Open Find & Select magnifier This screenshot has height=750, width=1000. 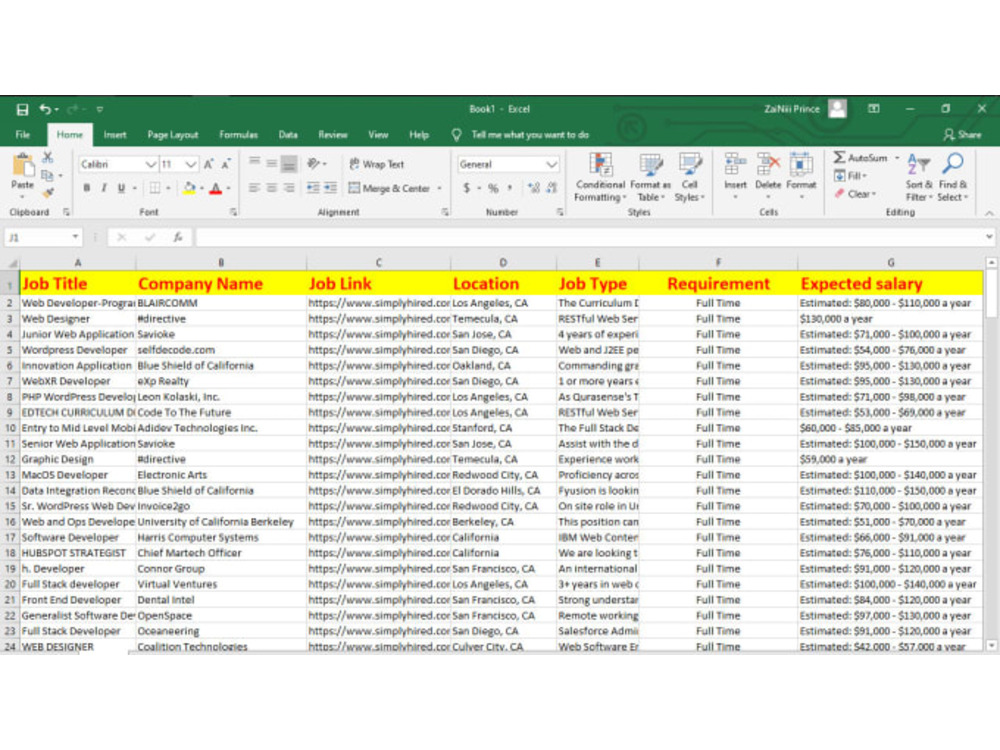pyautogui.click(x=953, y=178)
